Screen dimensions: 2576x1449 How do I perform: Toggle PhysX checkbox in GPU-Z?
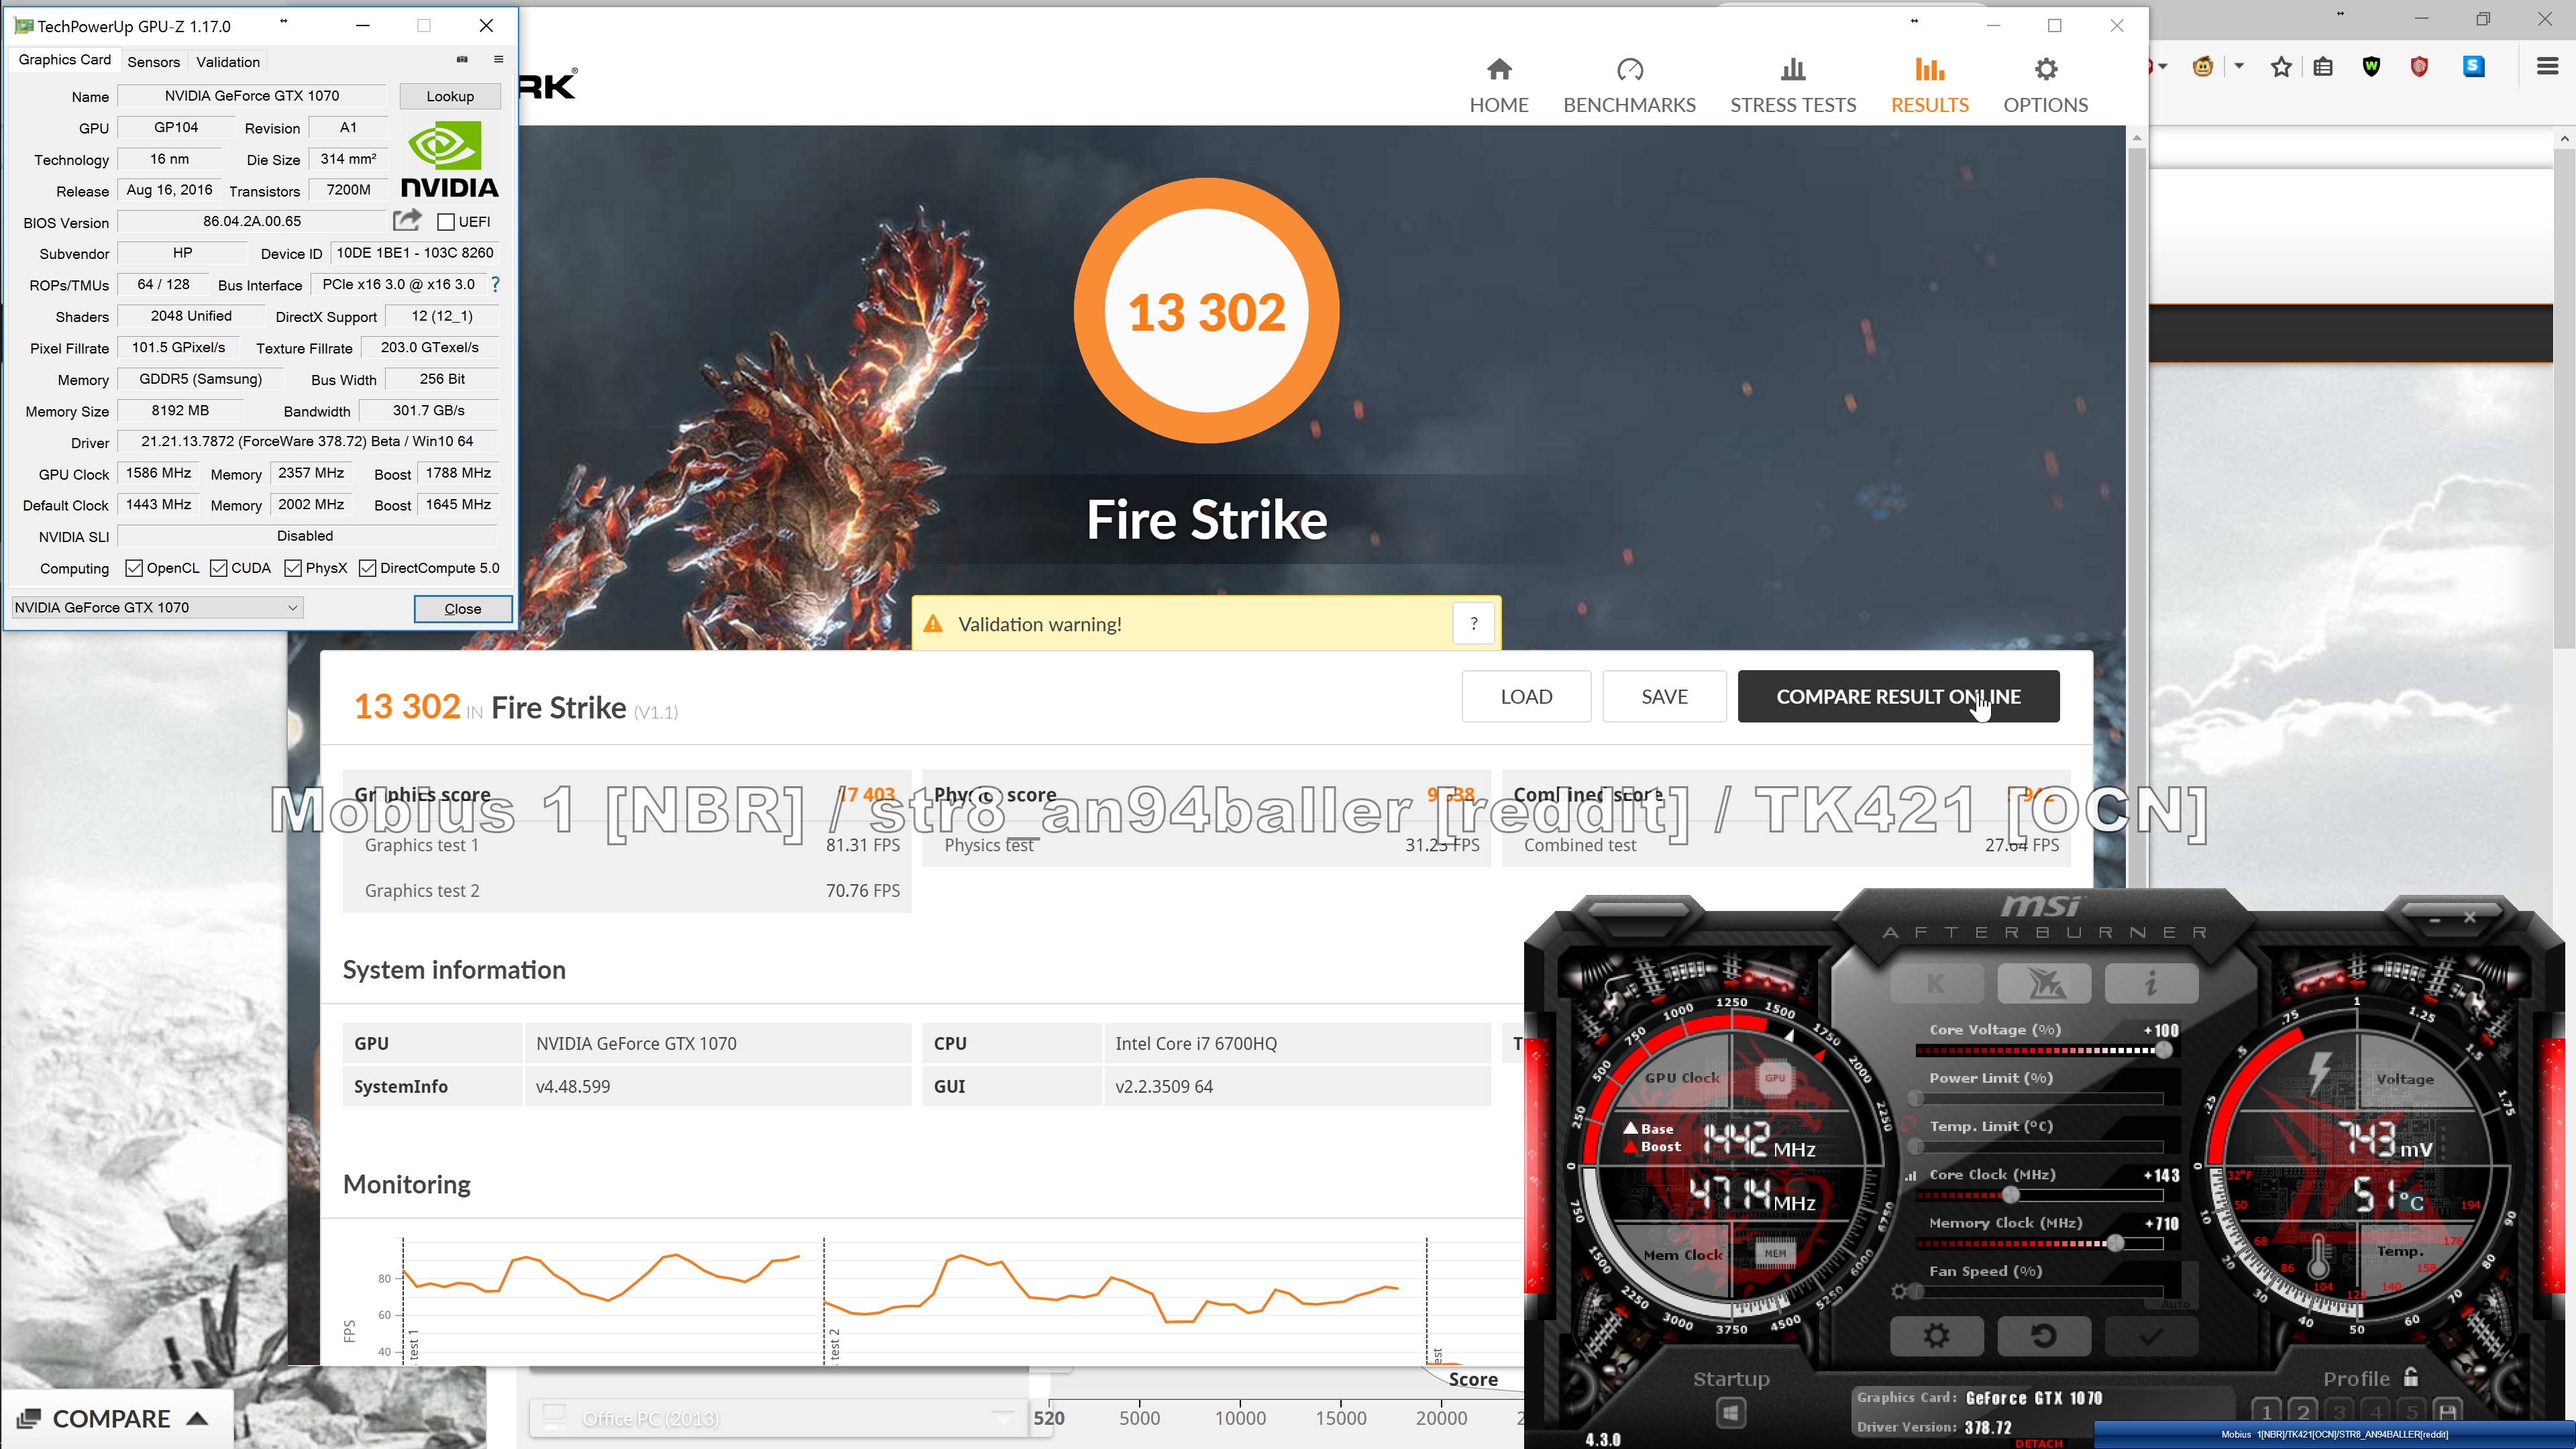(x=293, y=568)
